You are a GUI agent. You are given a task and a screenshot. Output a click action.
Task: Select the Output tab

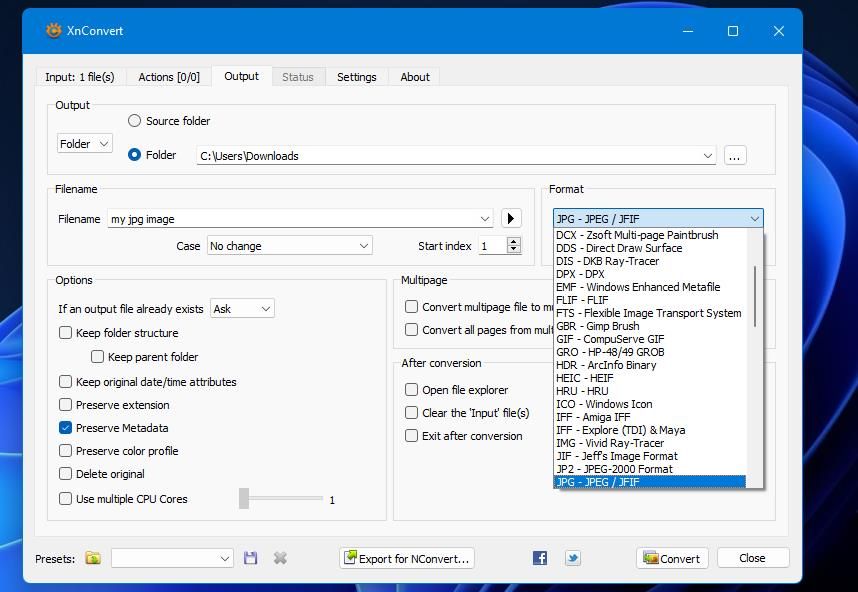pos(241,76)
